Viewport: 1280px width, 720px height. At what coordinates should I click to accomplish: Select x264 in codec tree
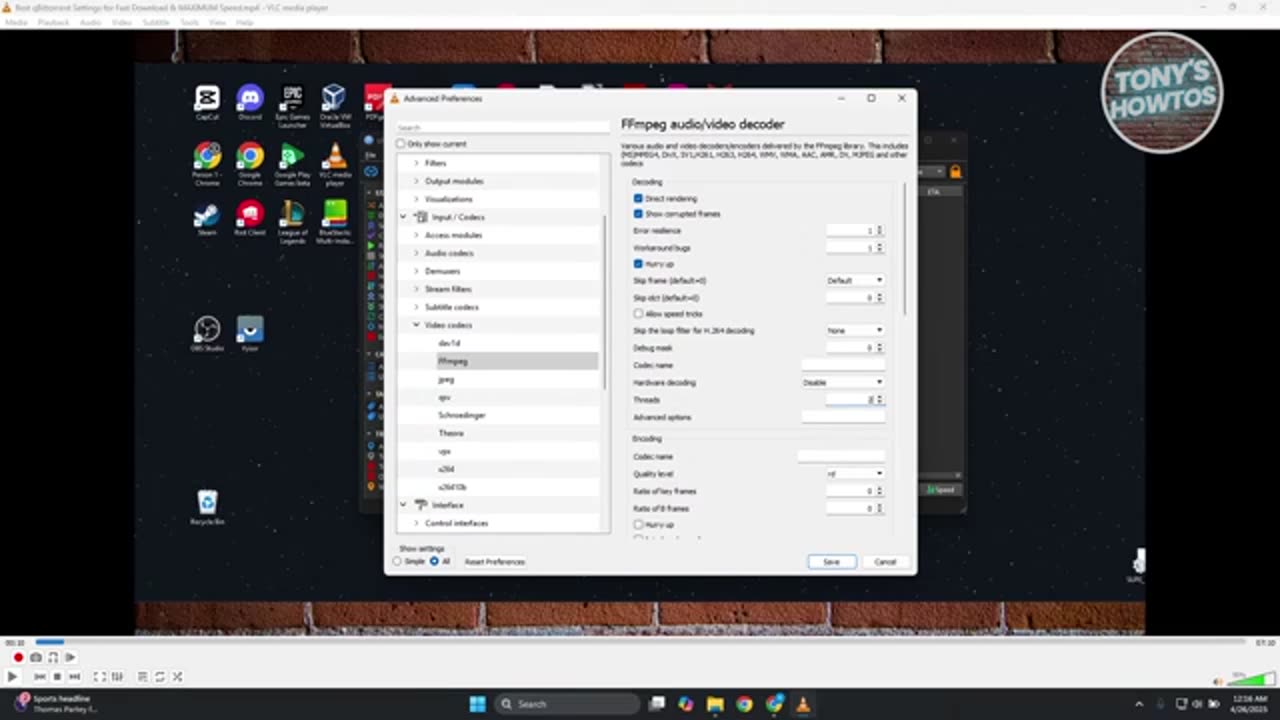(x=446, y=469)
